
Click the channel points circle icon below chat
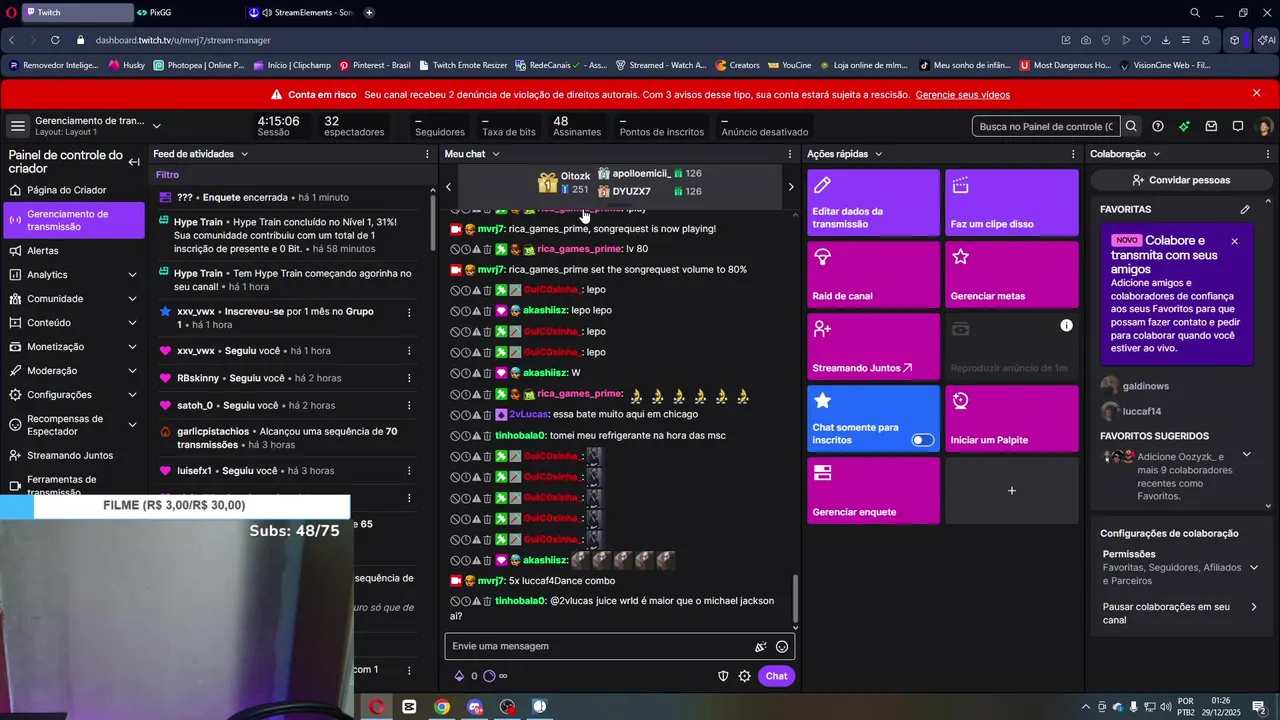pos(489,676)
